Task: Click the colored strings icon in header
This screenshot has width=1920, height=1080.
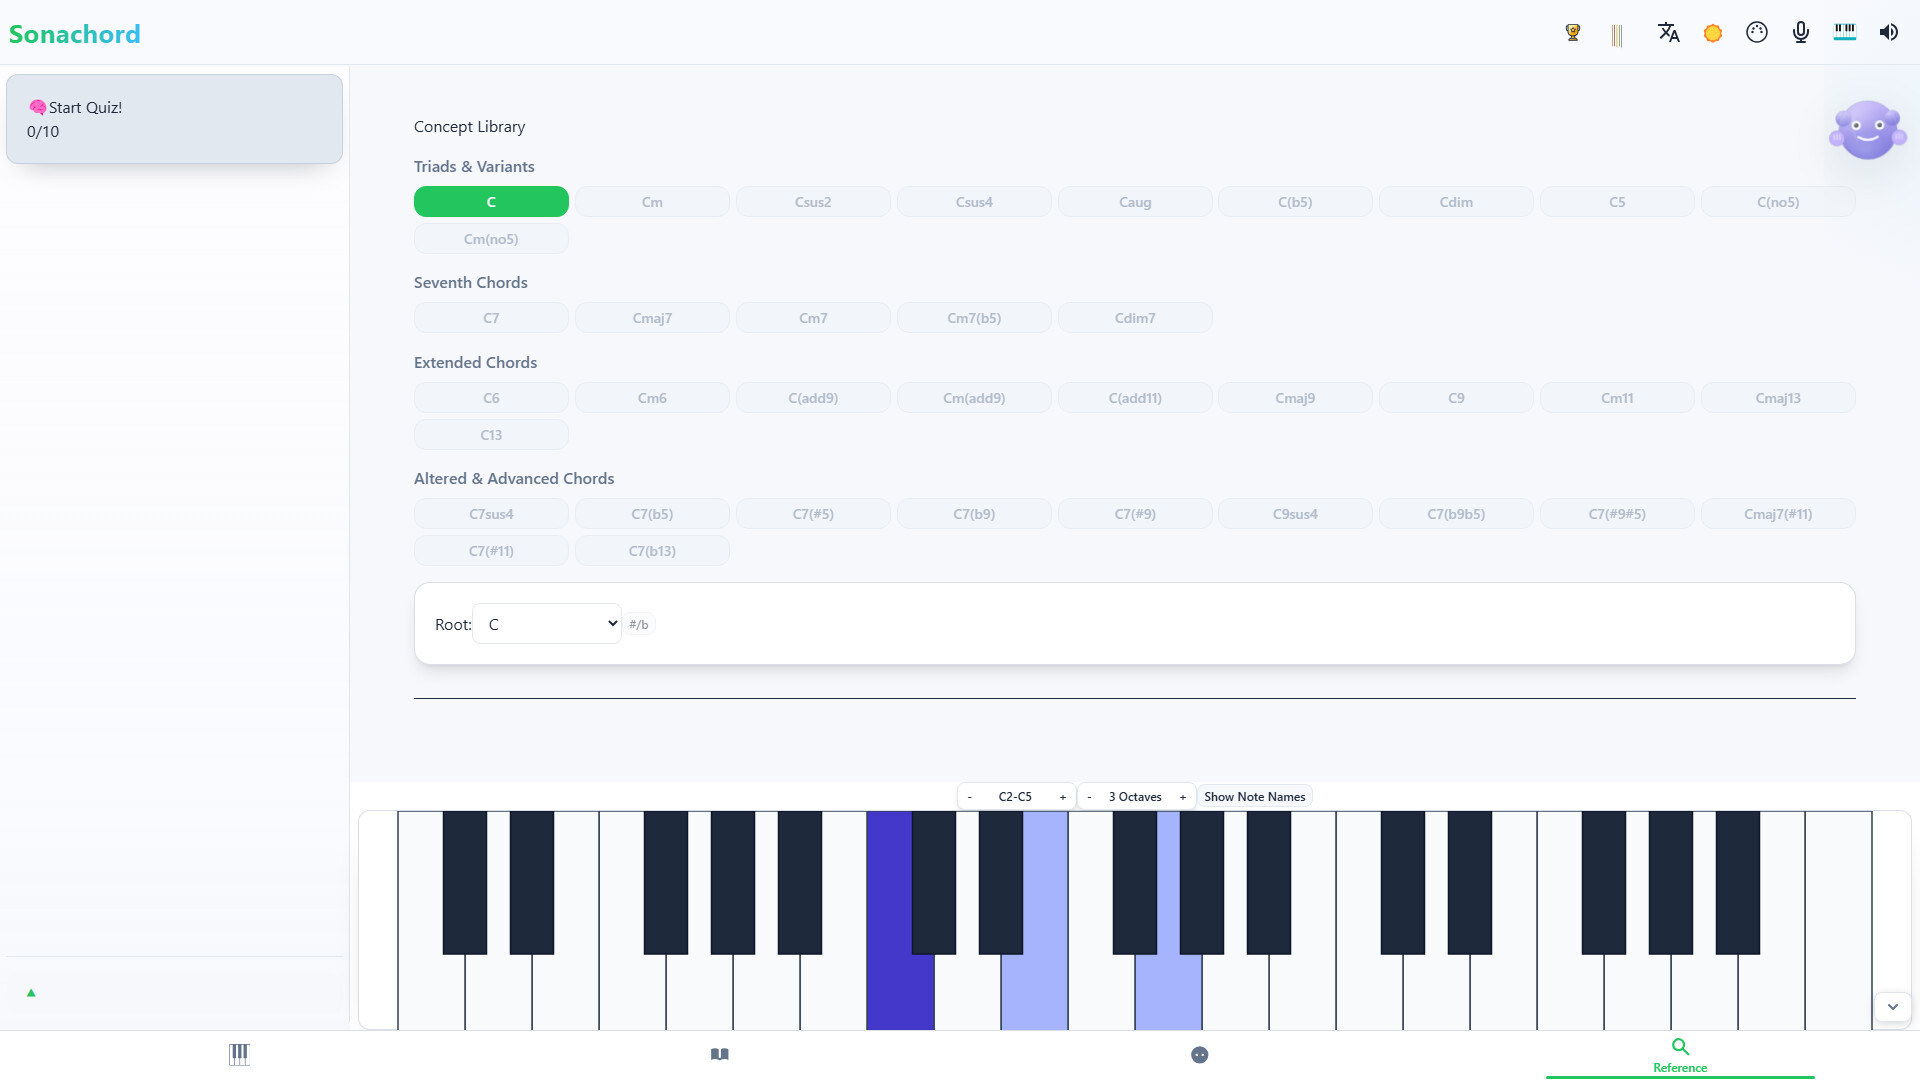Action: (x=1617, y=35)
